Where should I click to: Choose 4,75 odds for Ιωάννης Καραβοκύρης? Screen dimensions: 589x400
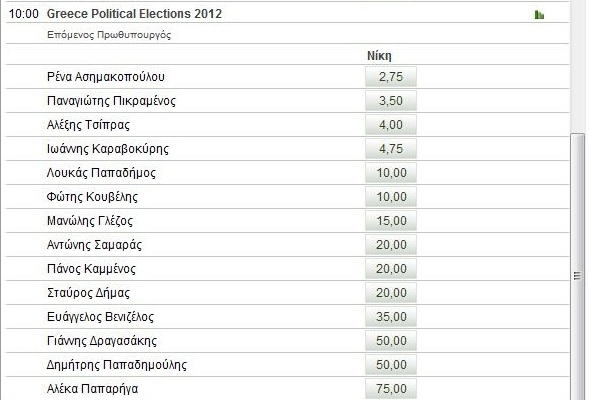(391, 149)
